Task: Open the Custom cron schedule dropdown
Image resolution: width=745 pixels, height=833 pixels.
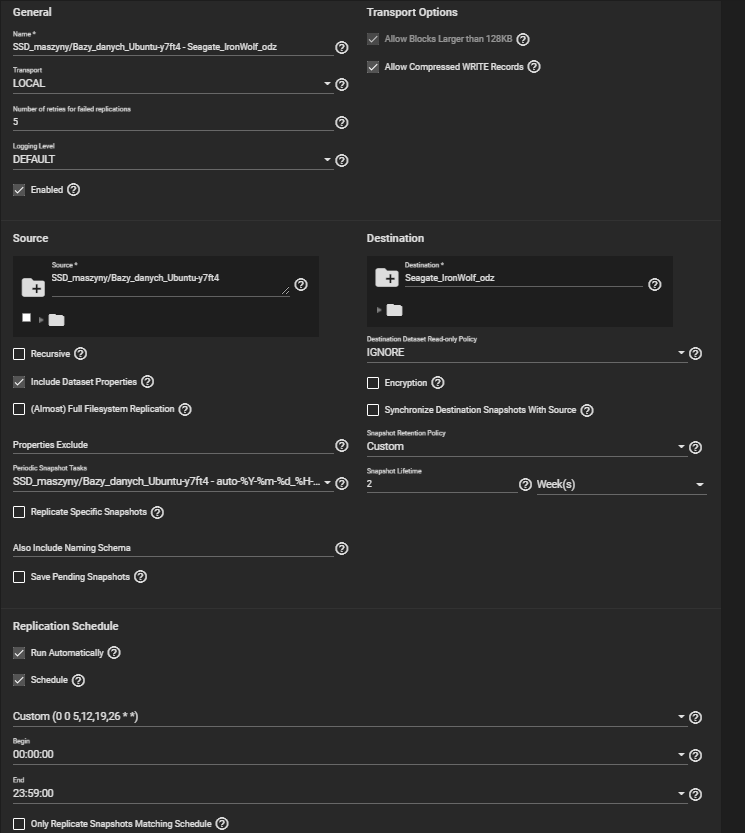Action: (350, 717)
